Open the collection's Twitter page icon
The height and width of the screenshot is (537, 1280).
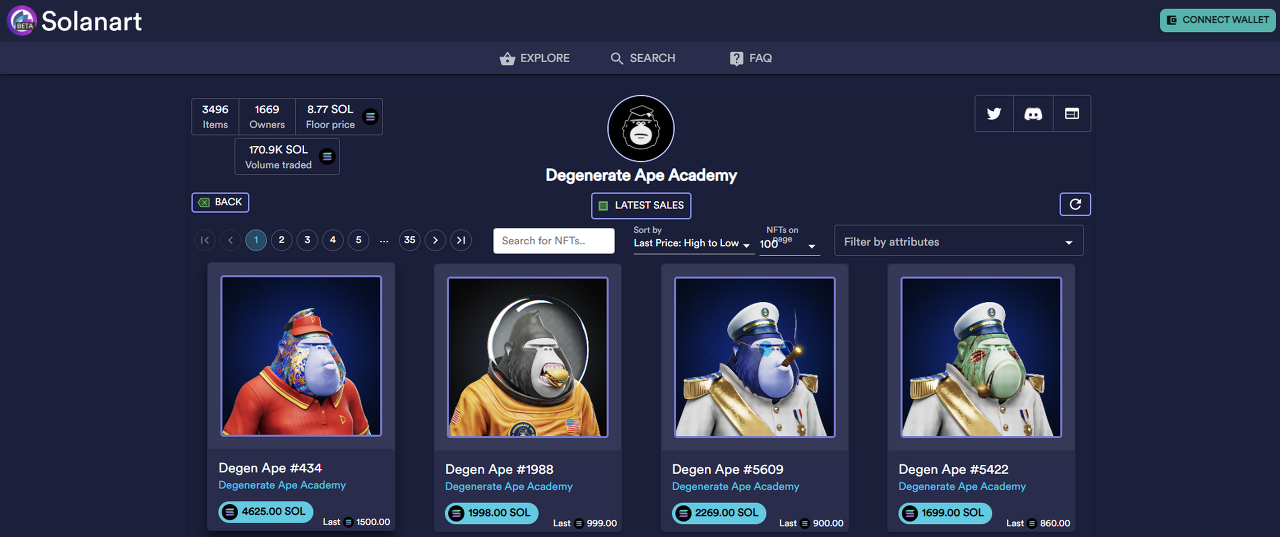point(994,114)
